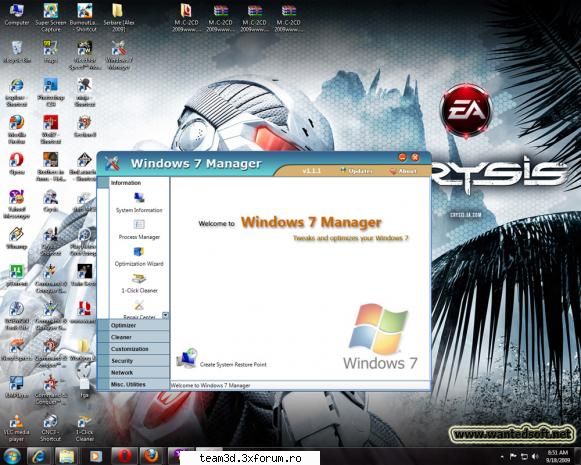Minimize the Windows 7 Manager window
This screenshot has height=465, width=581.
pyautogui.click(x=402, y=157)
